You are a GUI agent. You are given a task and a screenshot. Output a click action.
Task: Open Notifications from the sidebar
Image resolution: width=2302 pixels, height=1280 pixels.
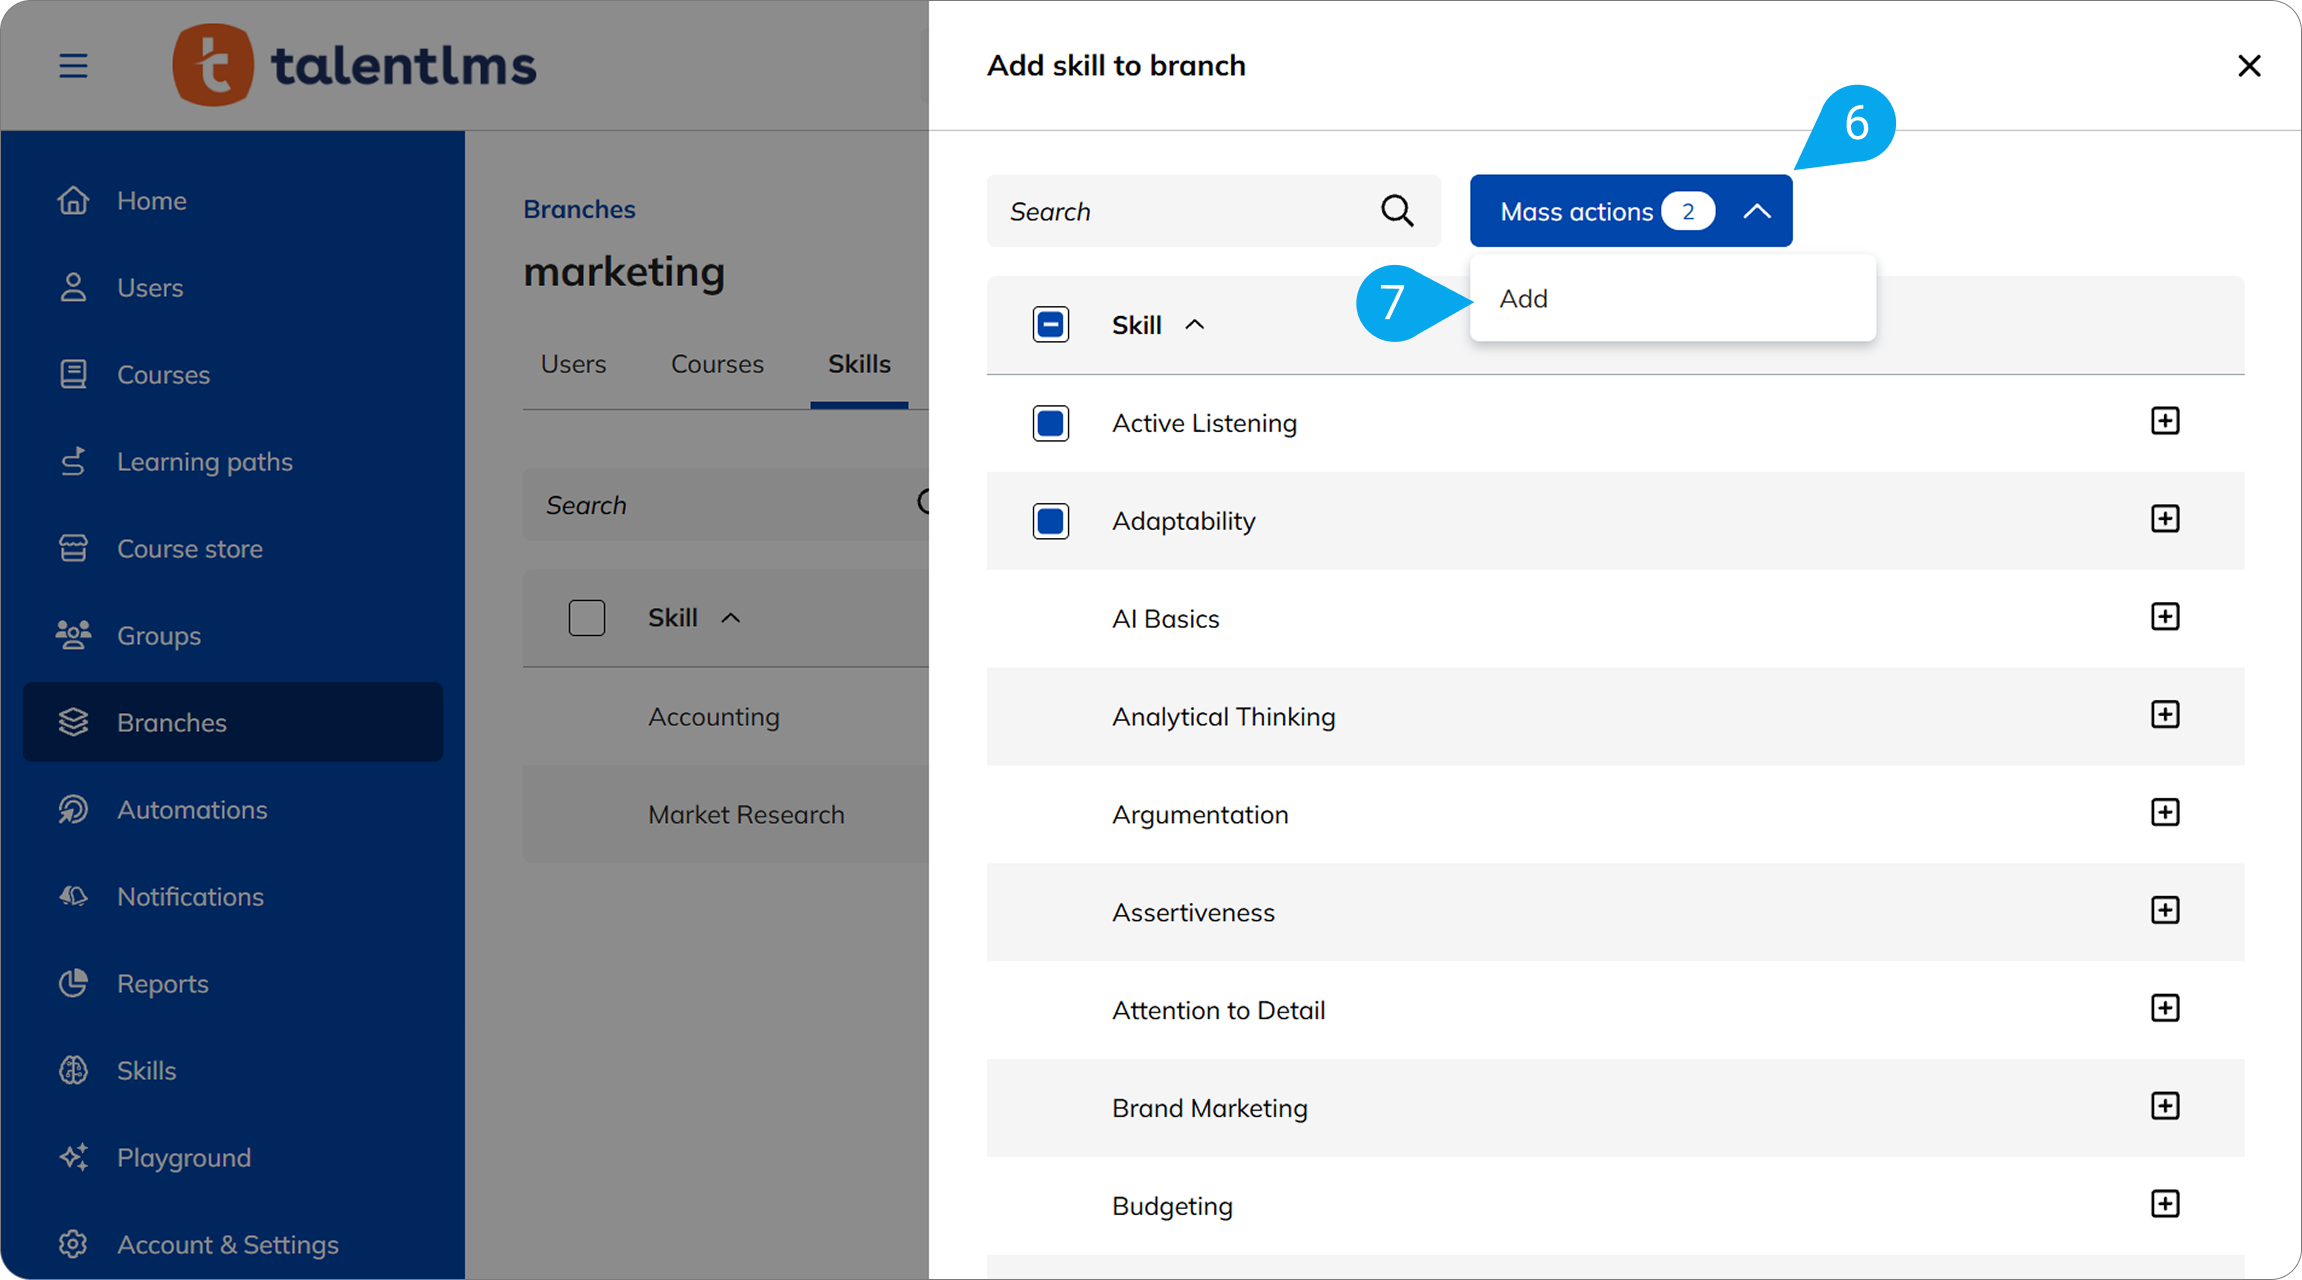233,896
